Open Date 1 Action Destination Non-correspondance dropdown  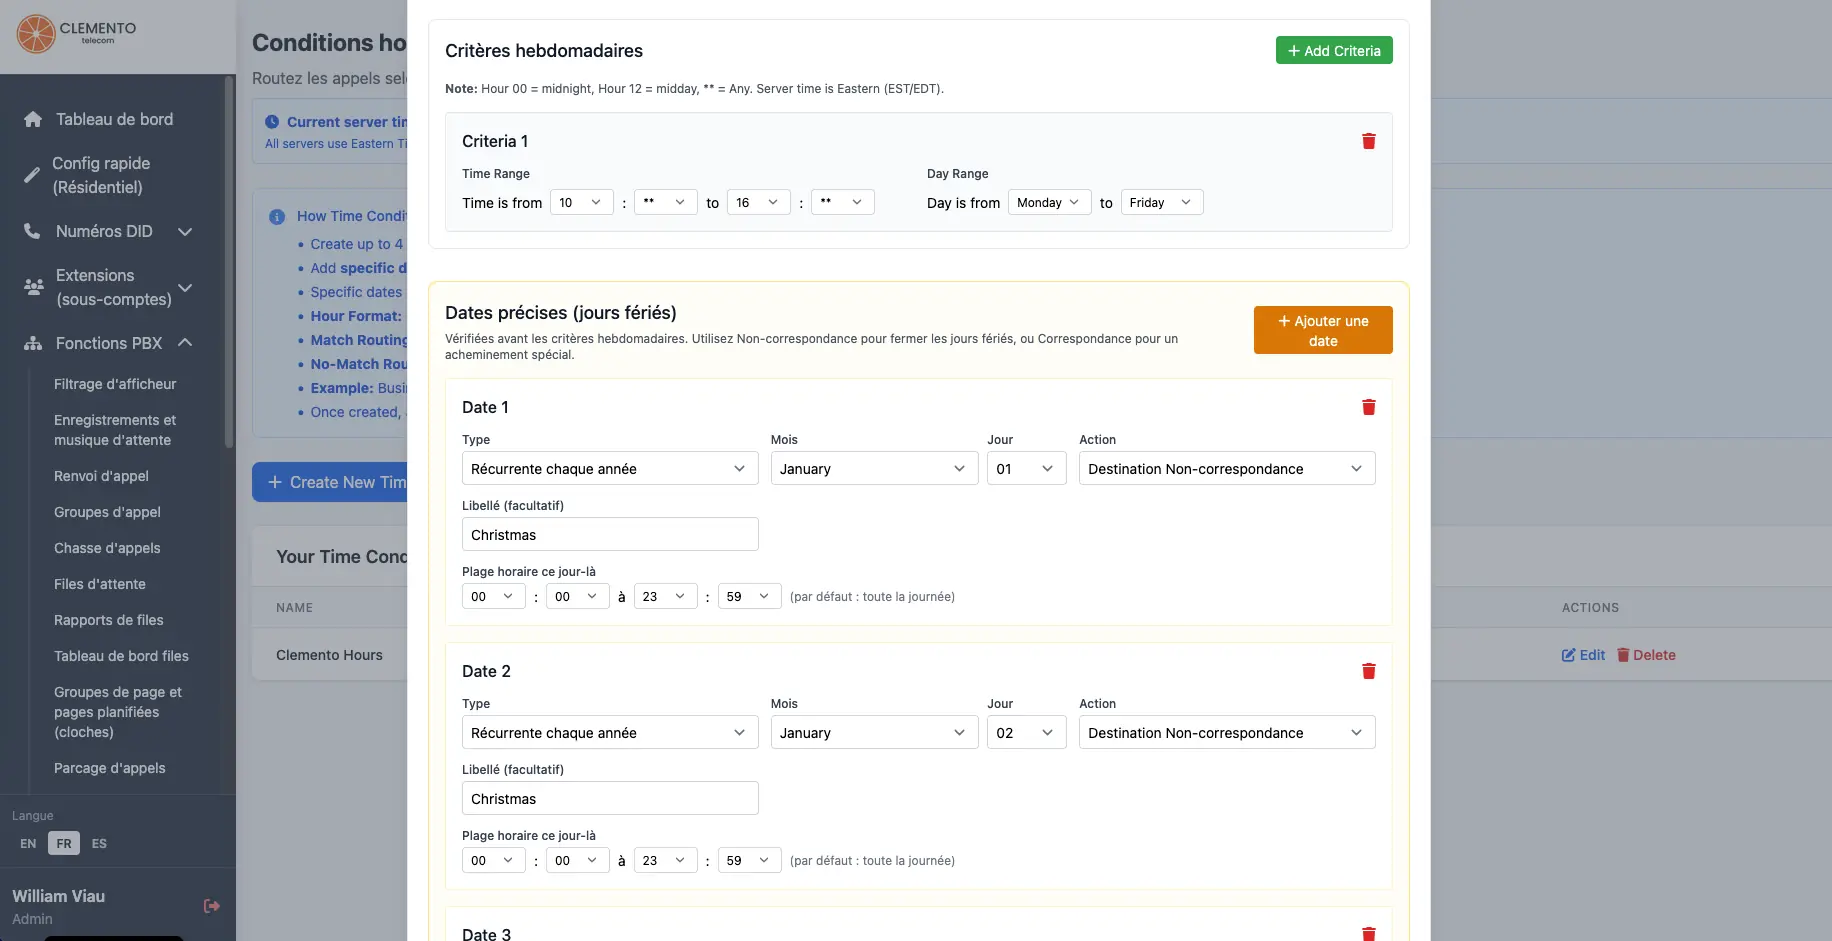coord(1227,468)
